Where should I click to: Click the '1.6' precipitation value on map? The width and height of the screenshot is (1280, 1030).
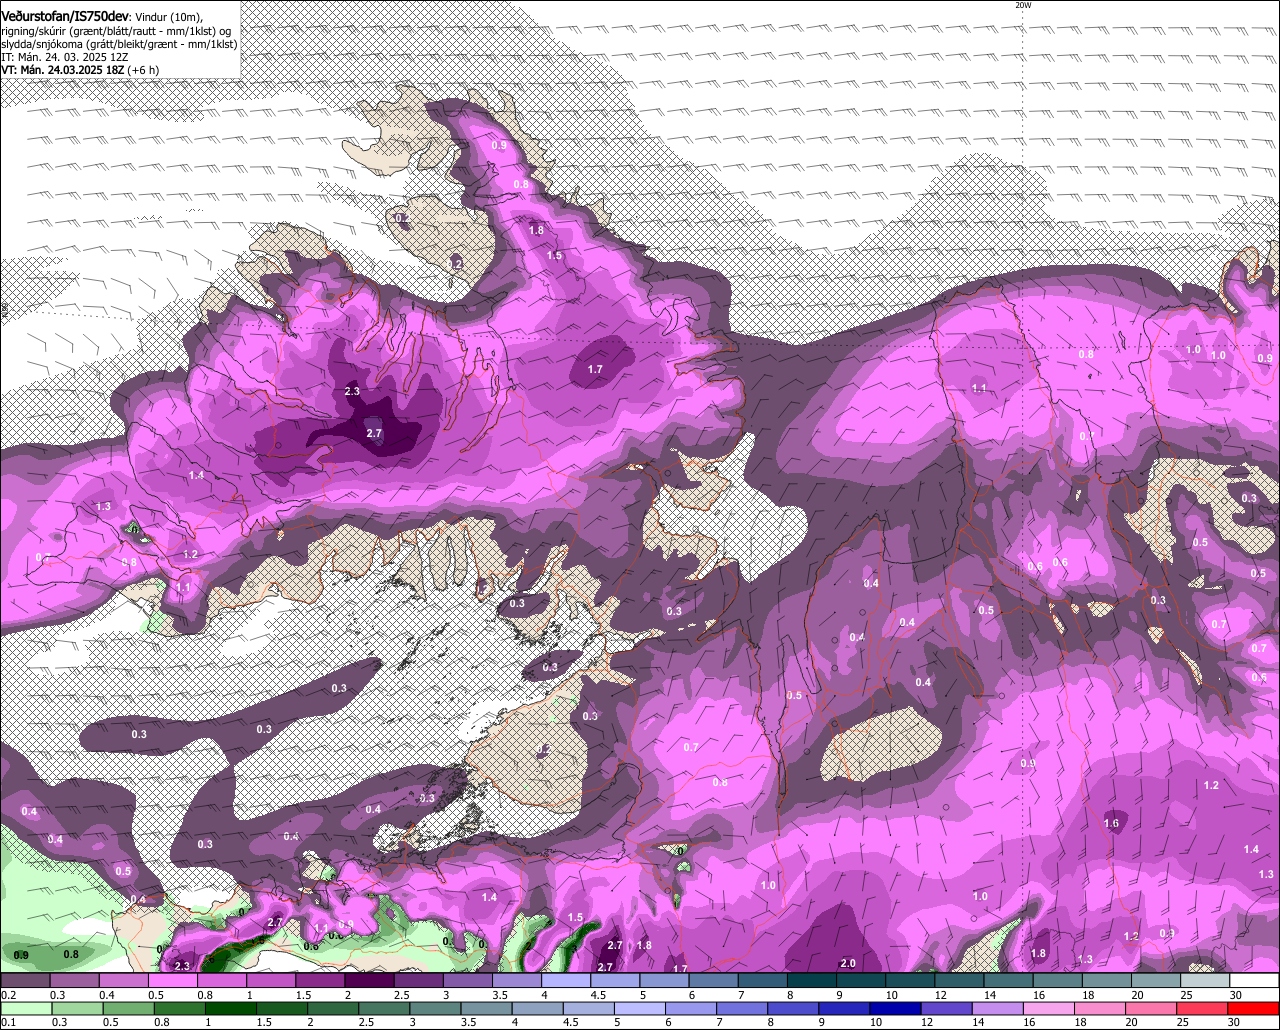[x=1111, y=823]
